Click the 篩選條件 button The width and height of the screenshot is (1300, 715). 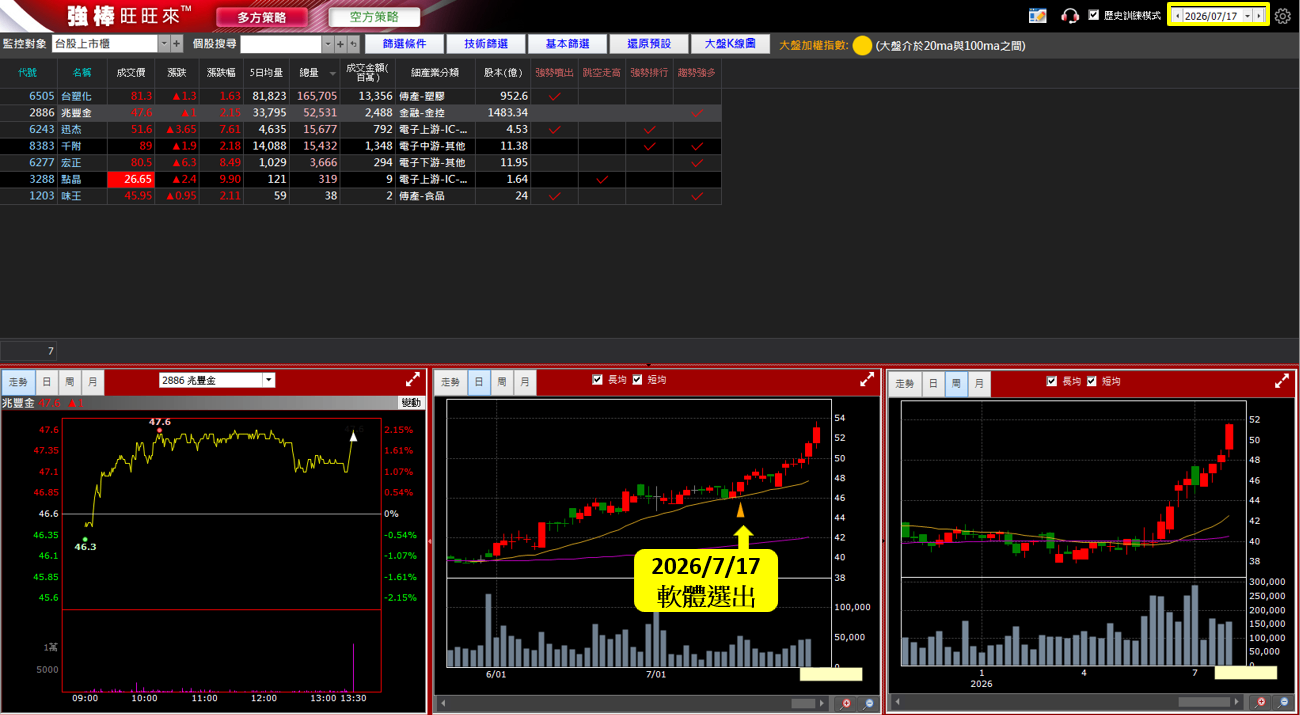pyautogui.click(x=404, y=44)
